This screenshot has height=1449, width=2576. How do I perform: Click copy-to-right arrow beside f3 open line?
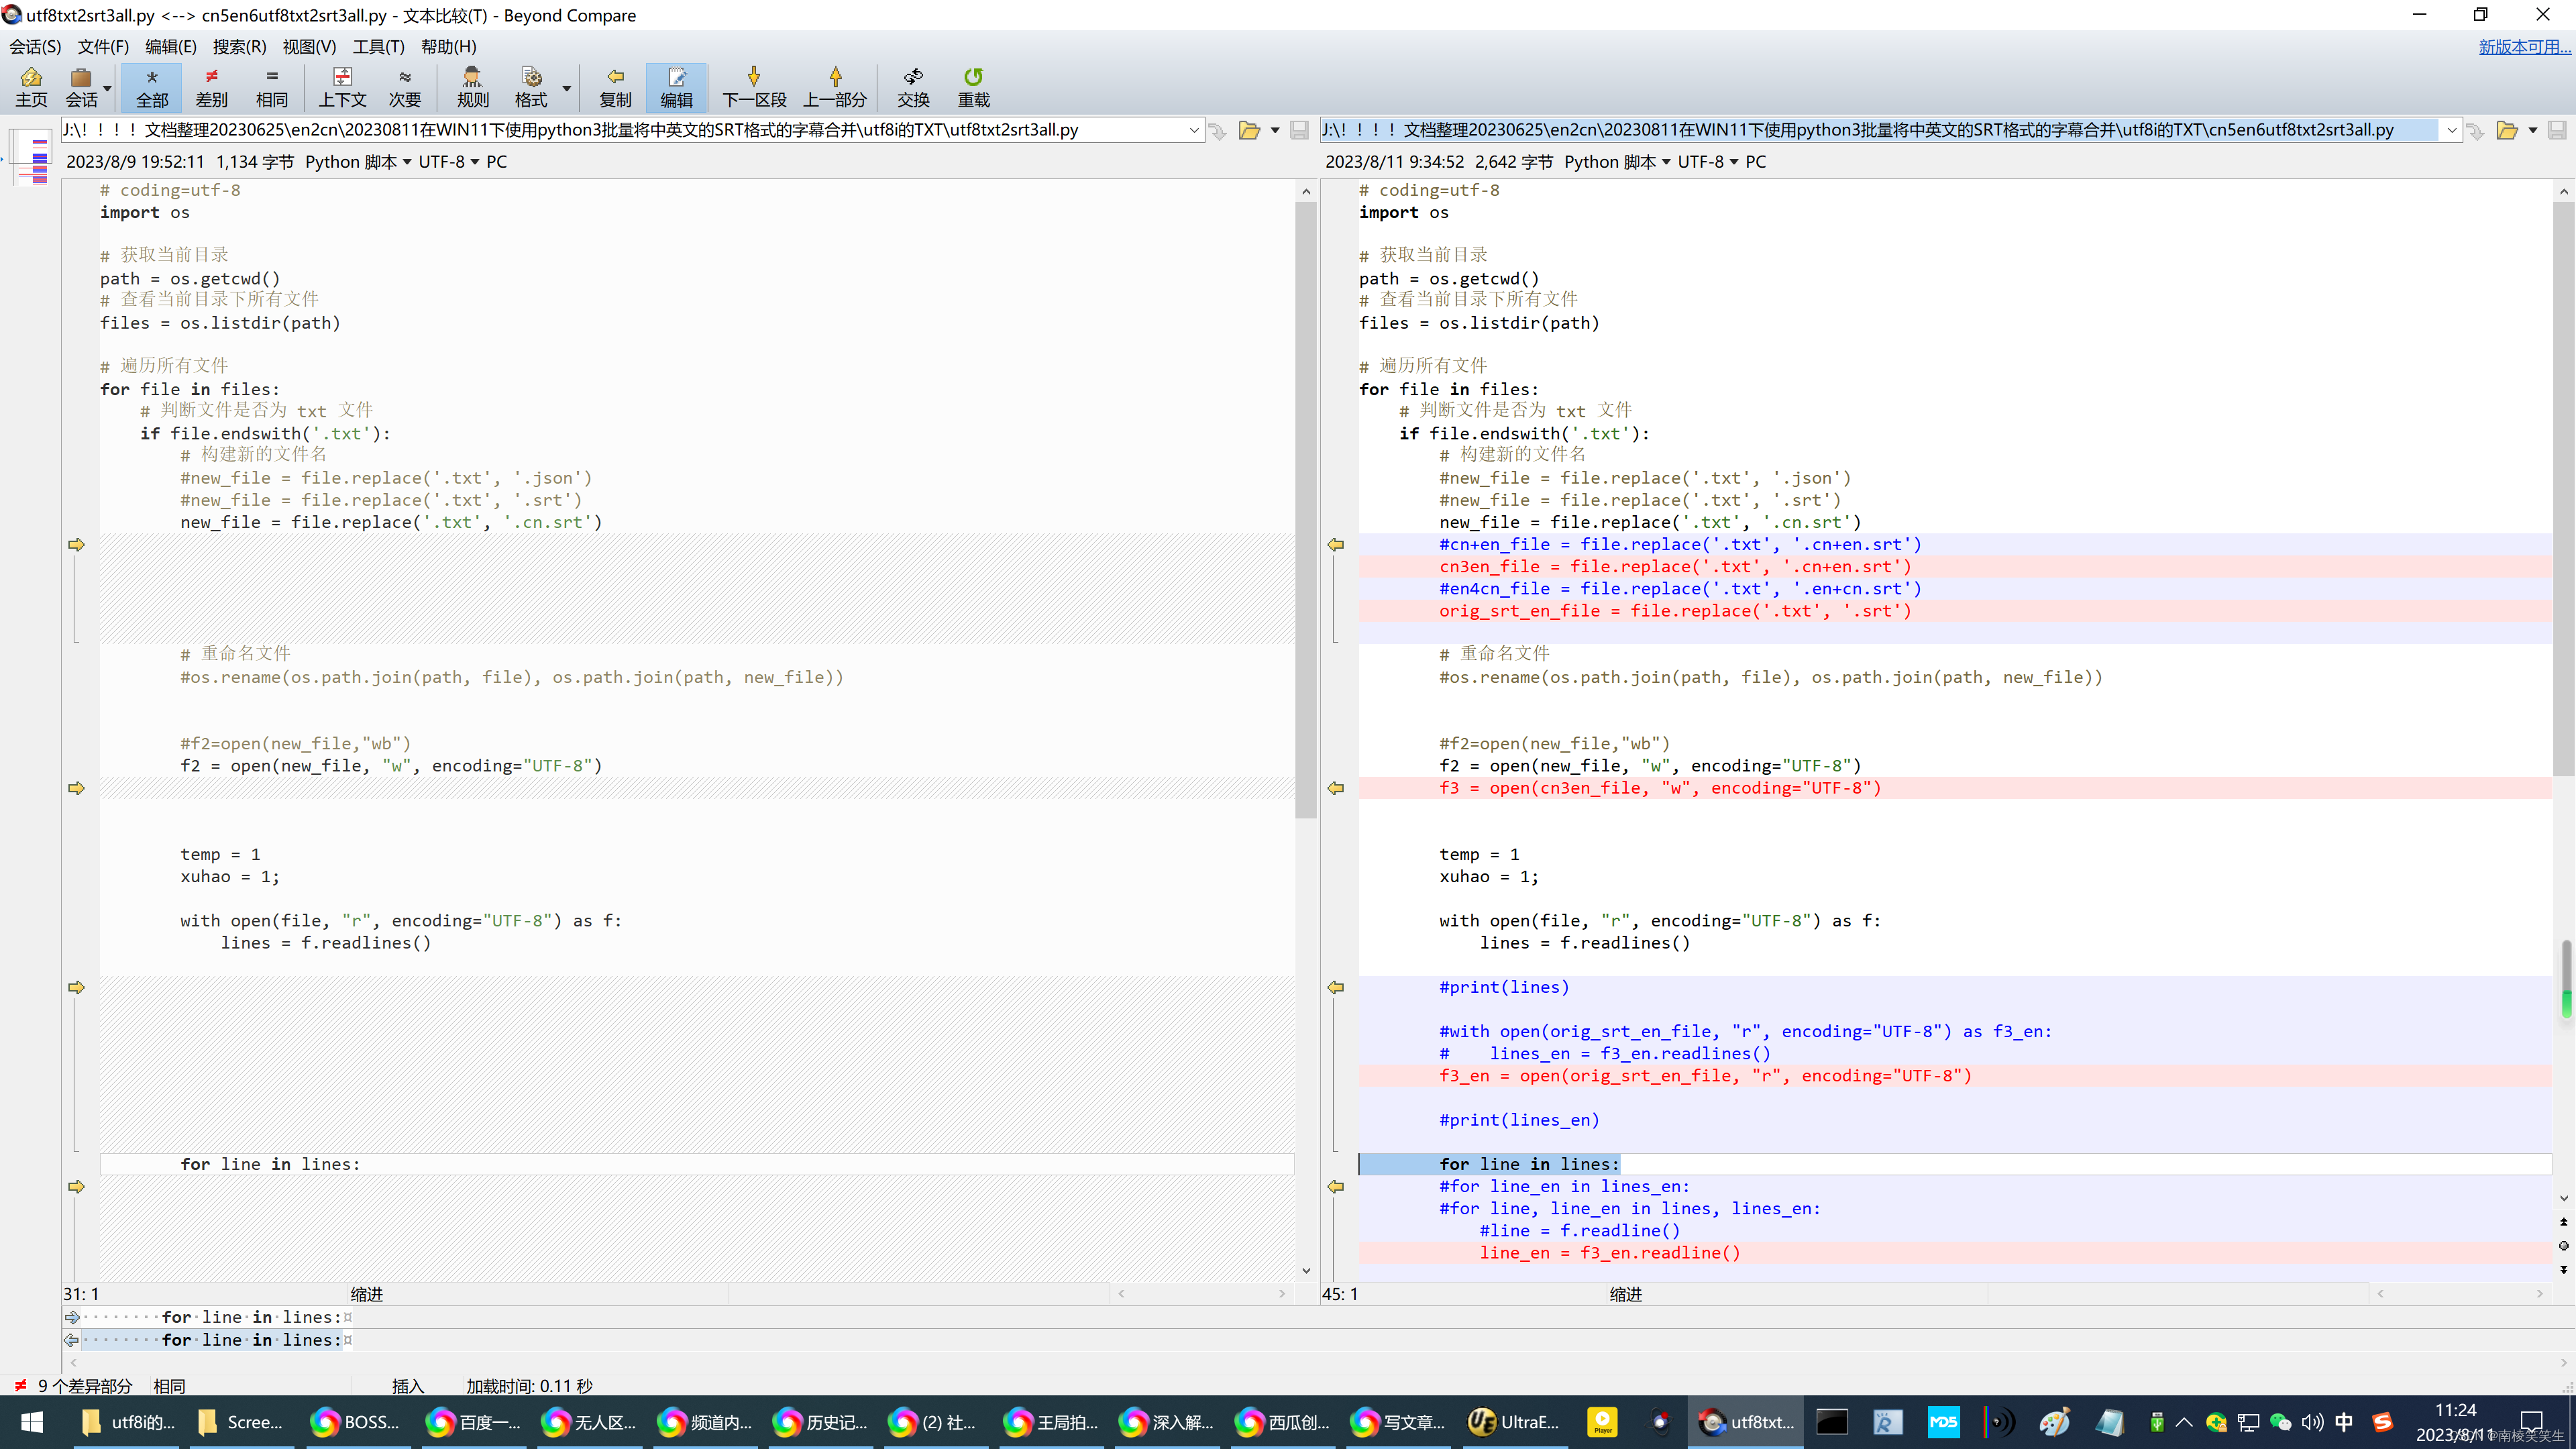[x=76, y=788]
